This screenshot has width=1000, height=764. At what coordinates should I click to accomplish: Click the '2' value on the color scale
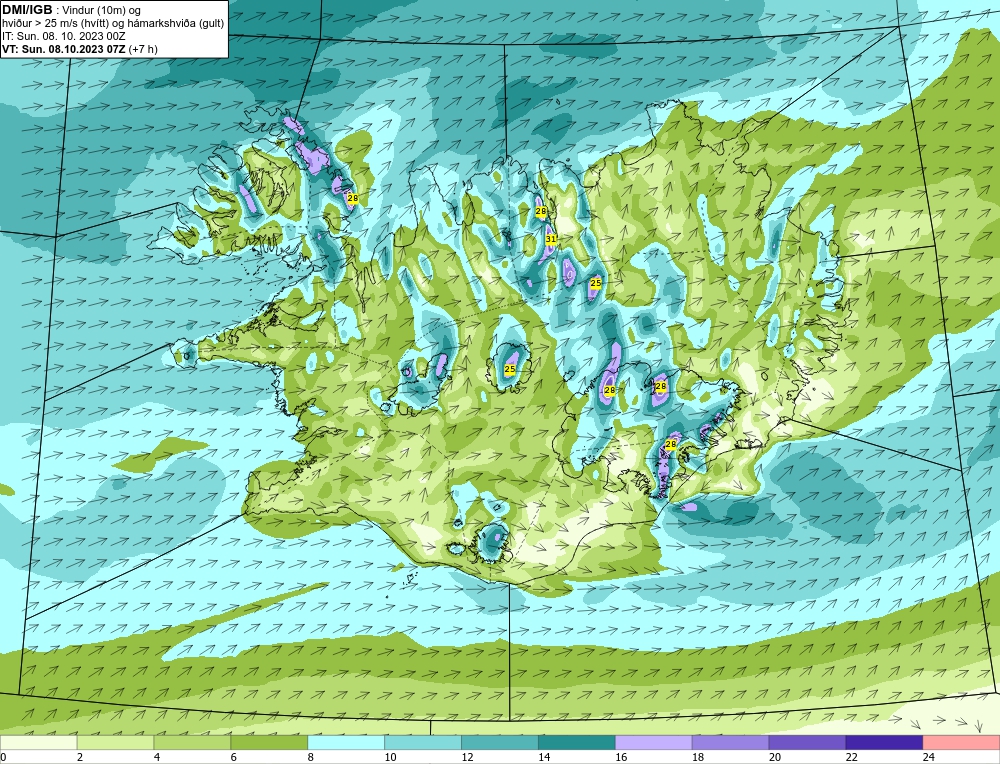tap(80, 758)
